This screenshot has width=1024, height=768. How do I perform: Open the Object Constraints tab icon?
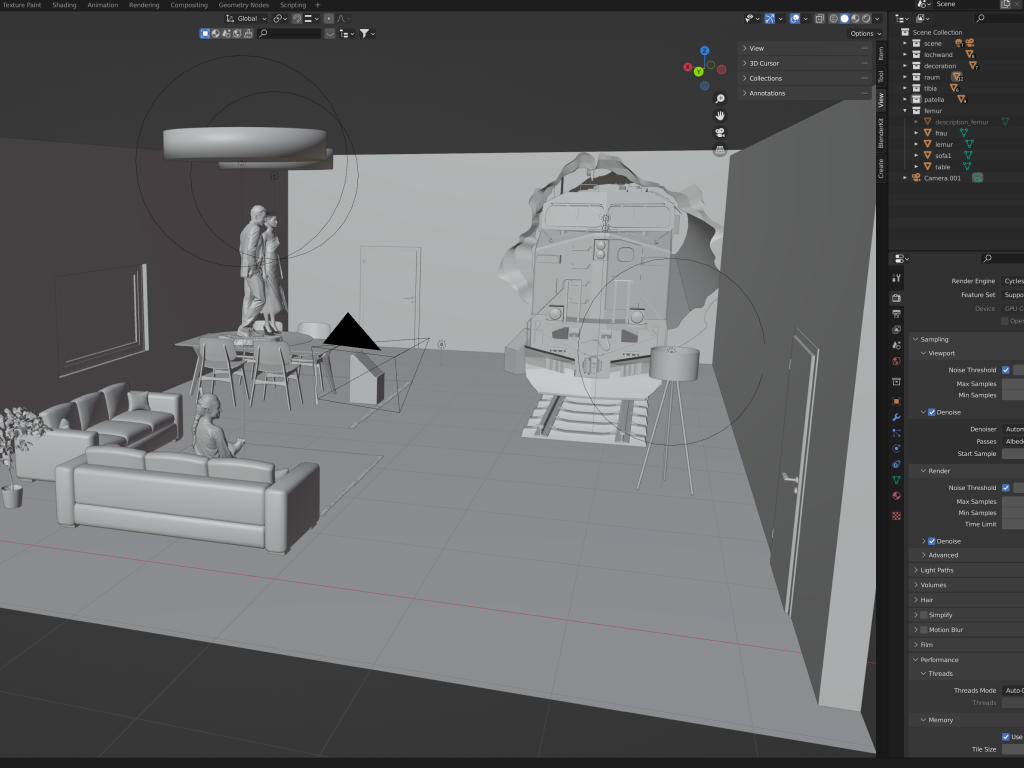point(897,464)
